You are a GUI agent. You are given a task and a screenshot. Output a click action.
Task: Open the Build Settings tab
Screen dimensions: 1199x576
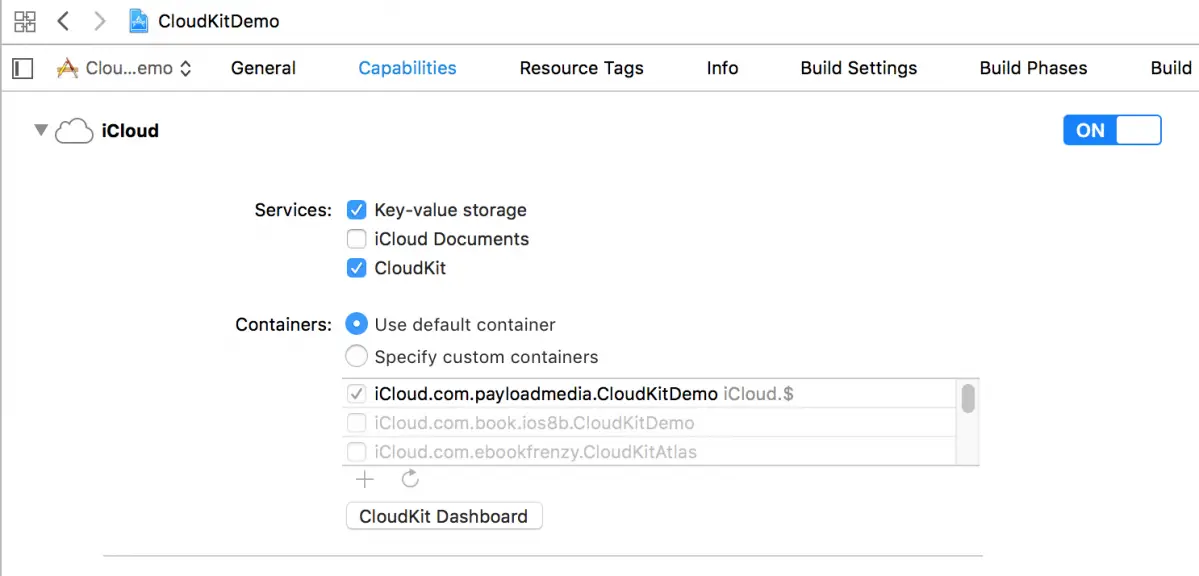point(858,68)
